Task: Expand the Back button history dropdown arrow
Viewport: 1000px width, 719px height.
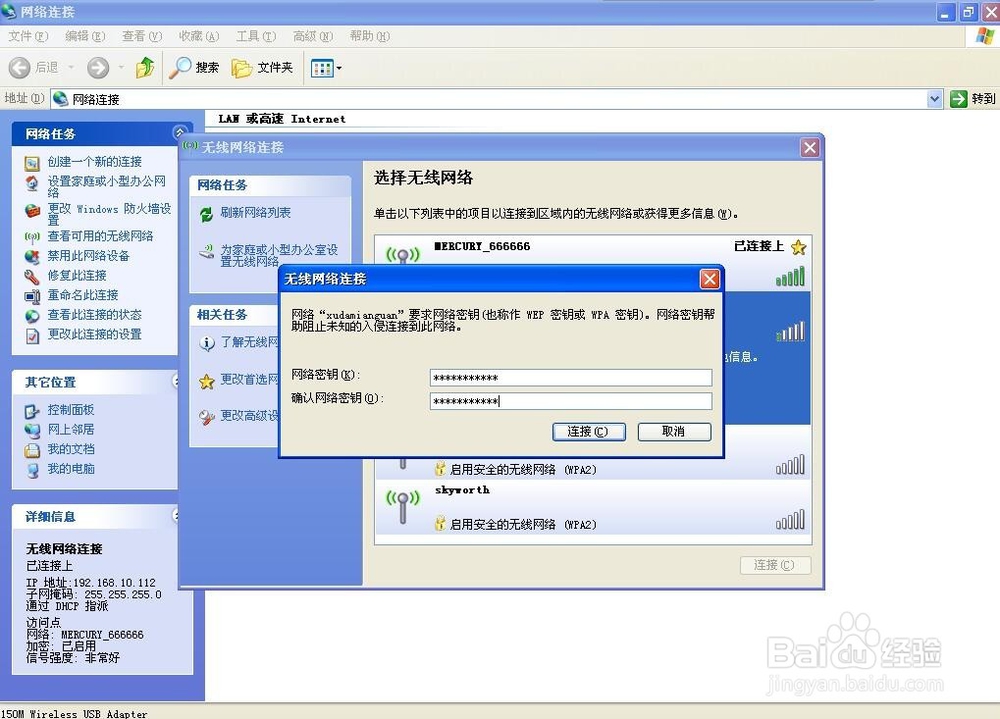Action: [x=71, y=68]
